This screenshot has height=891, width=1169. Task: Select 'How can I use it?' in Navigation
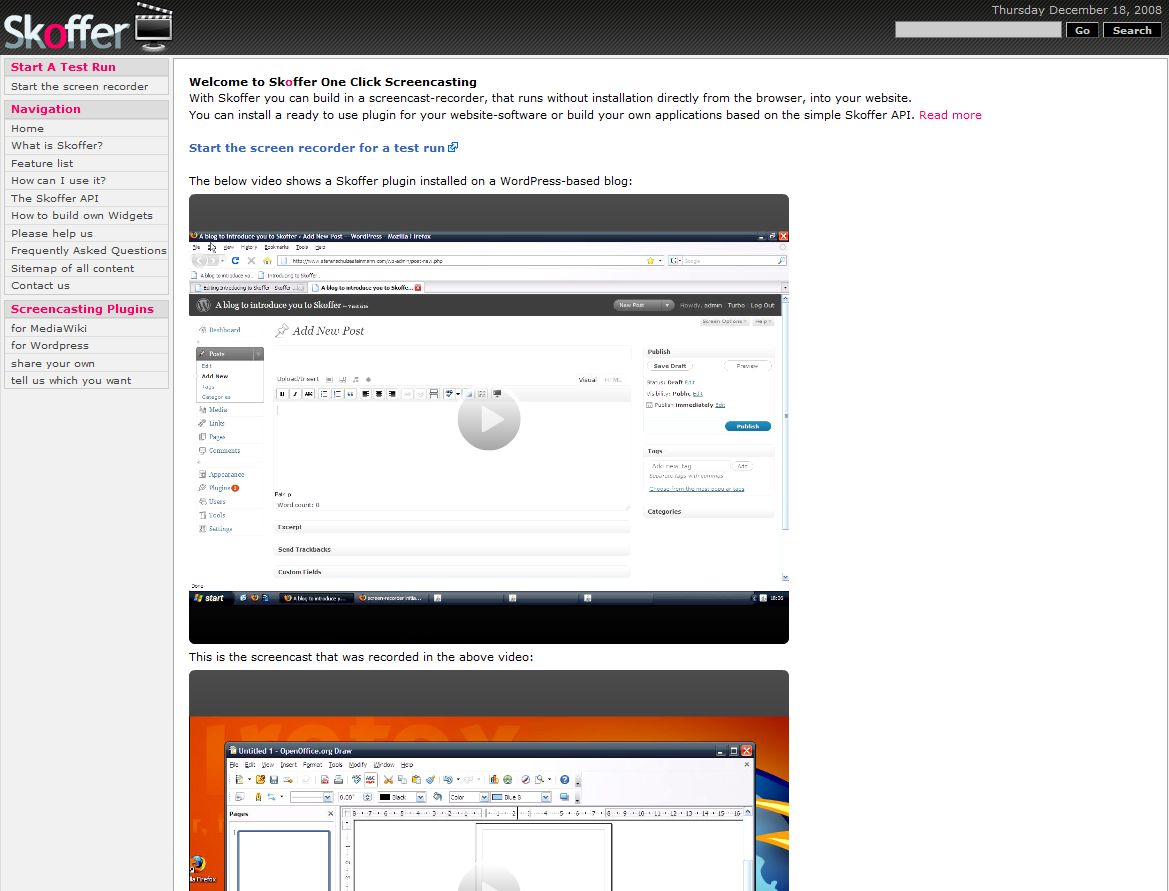point(58,180)
